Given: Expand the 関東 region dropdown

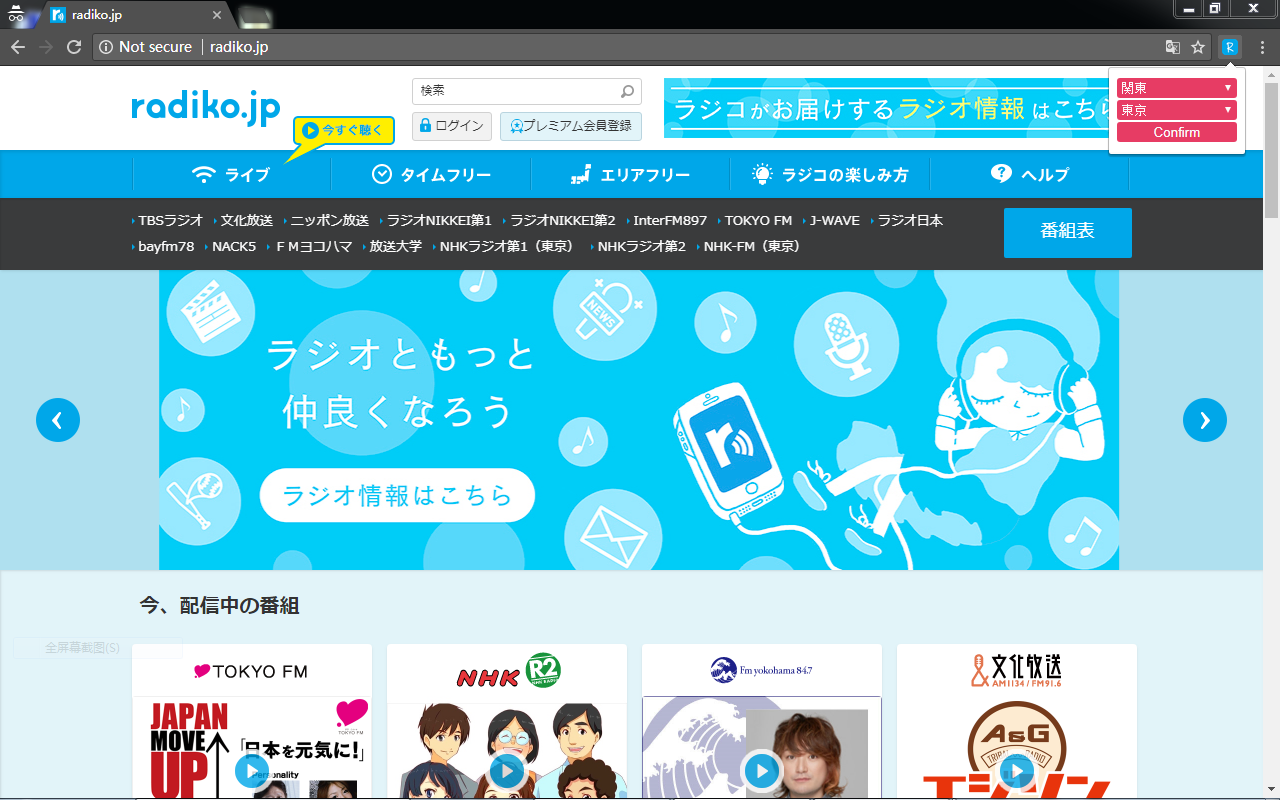Looking at the screenshot, I should (x=1176, y=88).
